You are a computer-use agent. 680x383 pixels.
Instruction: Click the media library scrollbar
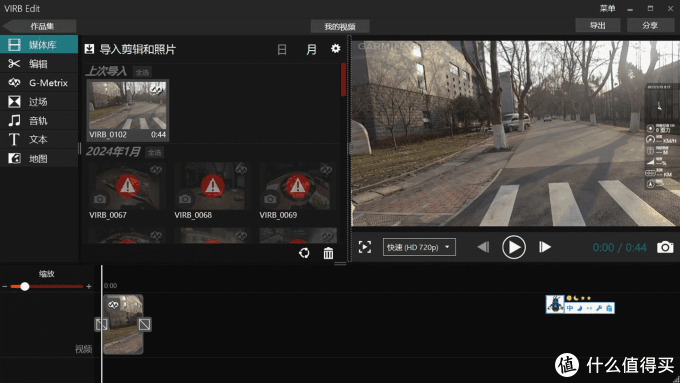coord(343,80)
